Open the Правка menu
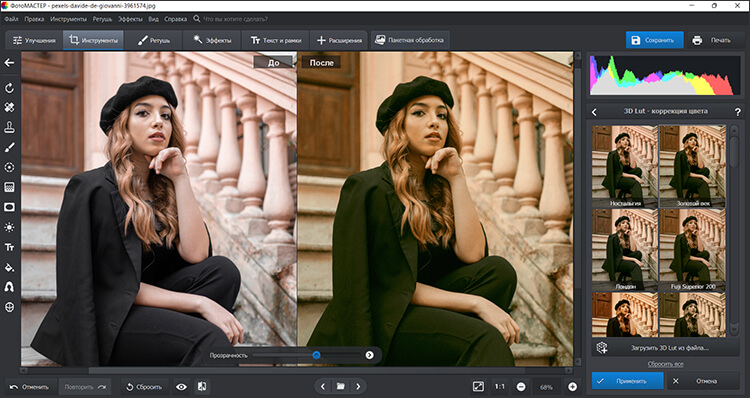Screen dimensions: 750x398 (34, 19)
